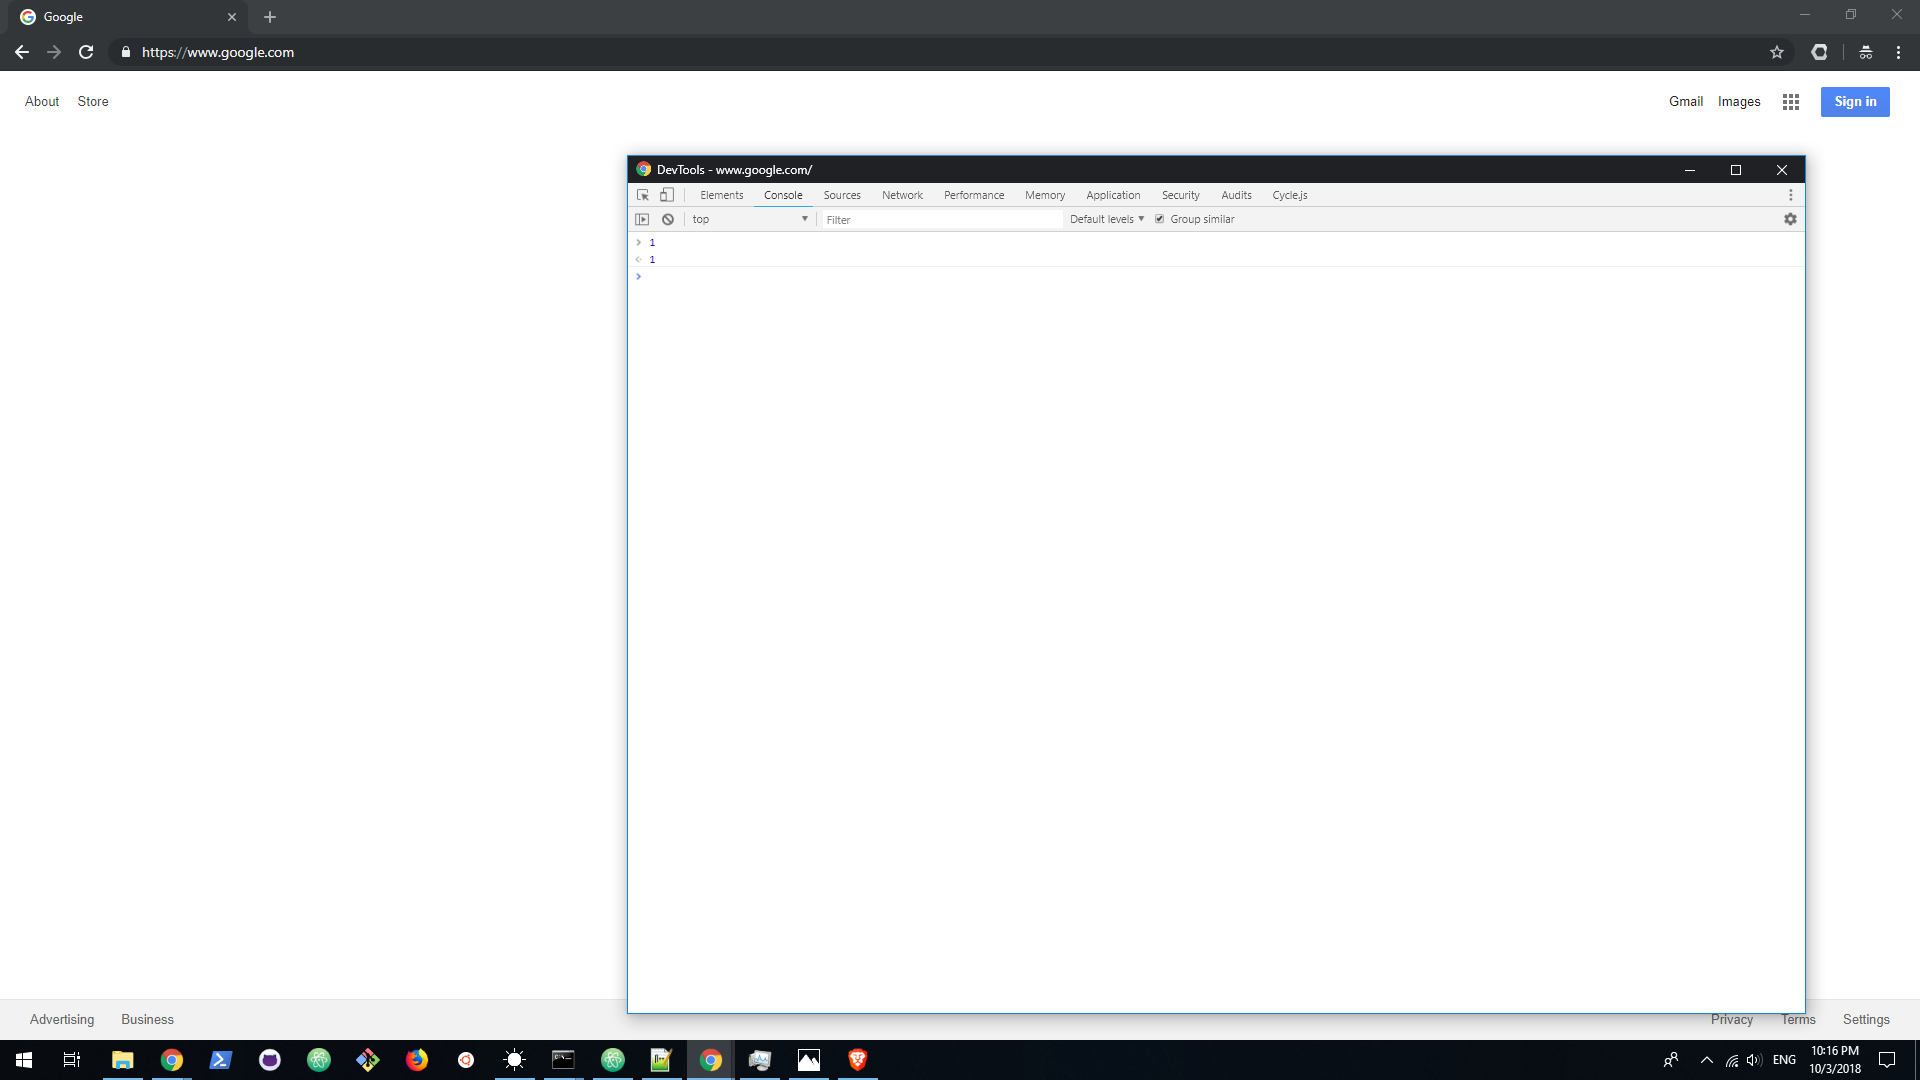The width and height of the screenshot is (1920, 1080).
Task: Switch to the Sources tab
Action: pos(842,195)
